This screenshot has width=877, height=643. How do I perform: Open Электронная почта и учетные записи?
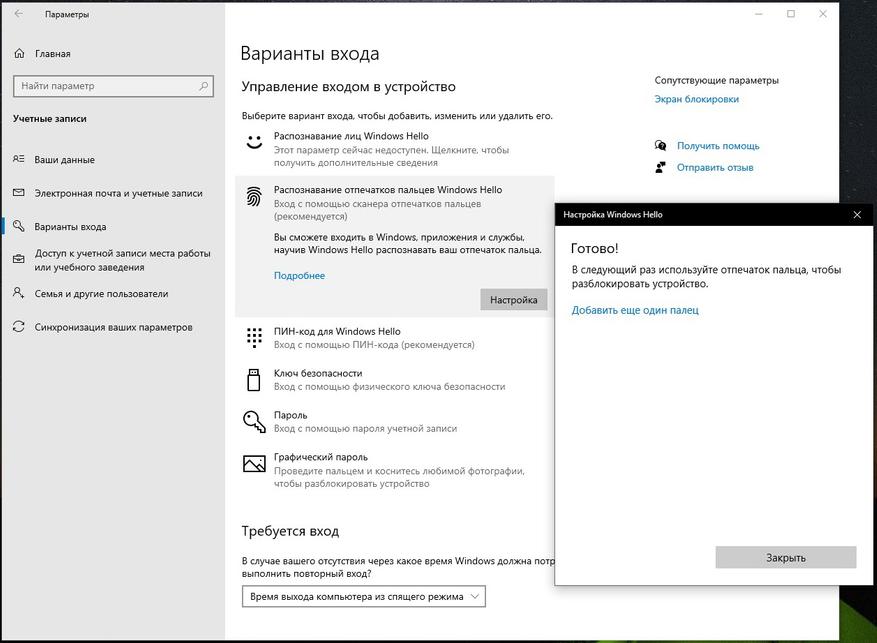pyautogui.click(x=118, y=193)
